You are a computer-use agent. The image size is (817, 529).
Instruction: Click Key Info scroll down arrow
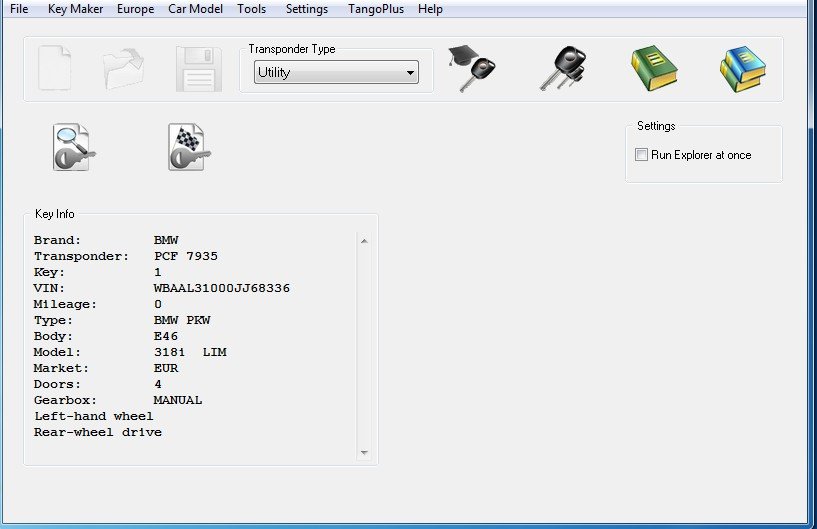pyautogui.click(x=364, y=452)
